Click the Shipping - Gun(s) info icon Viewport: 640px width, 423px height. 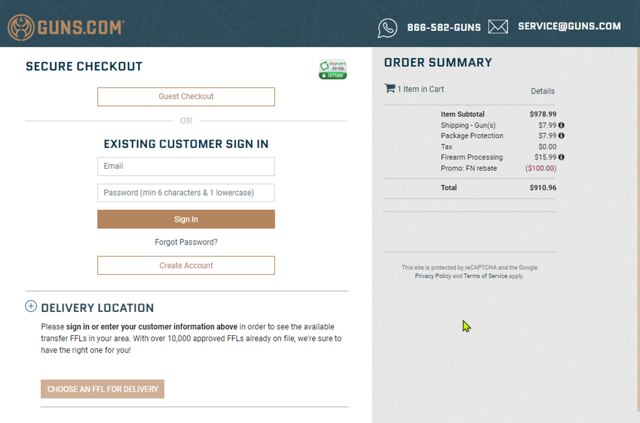click(x=561, y=125)
